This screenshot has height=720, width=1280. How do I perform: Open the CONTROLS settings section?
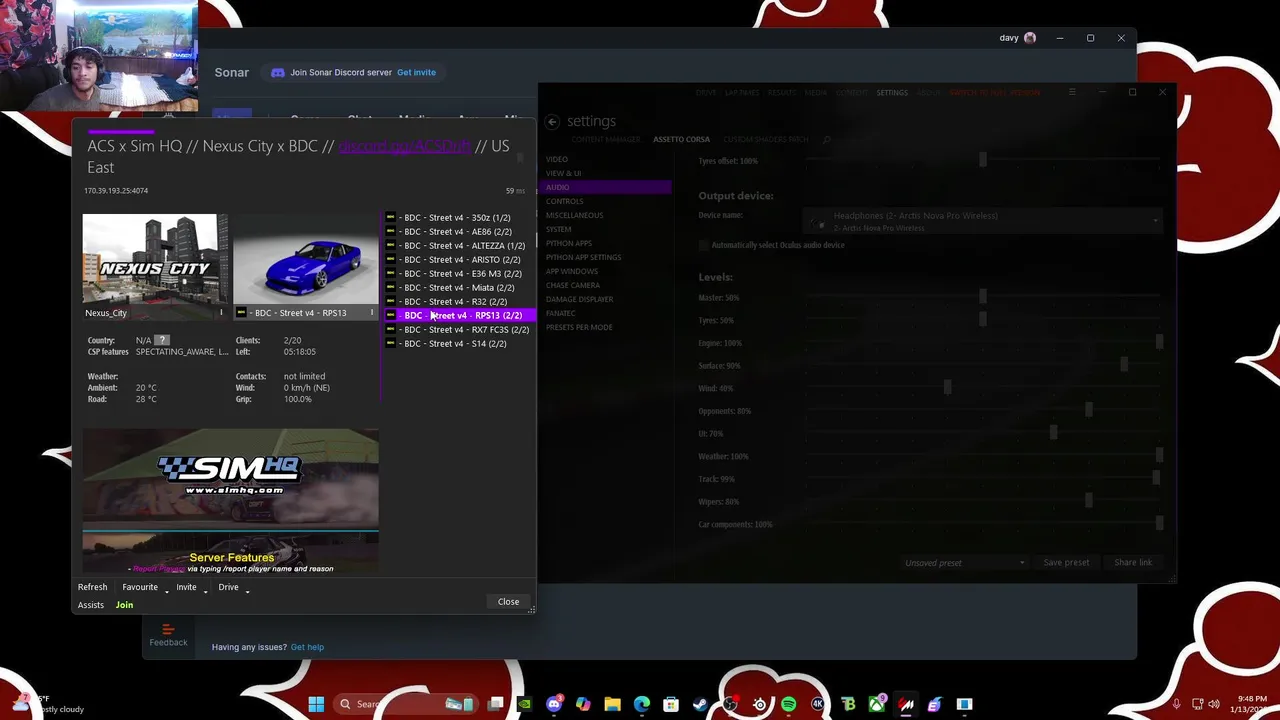tap(564, 201)
